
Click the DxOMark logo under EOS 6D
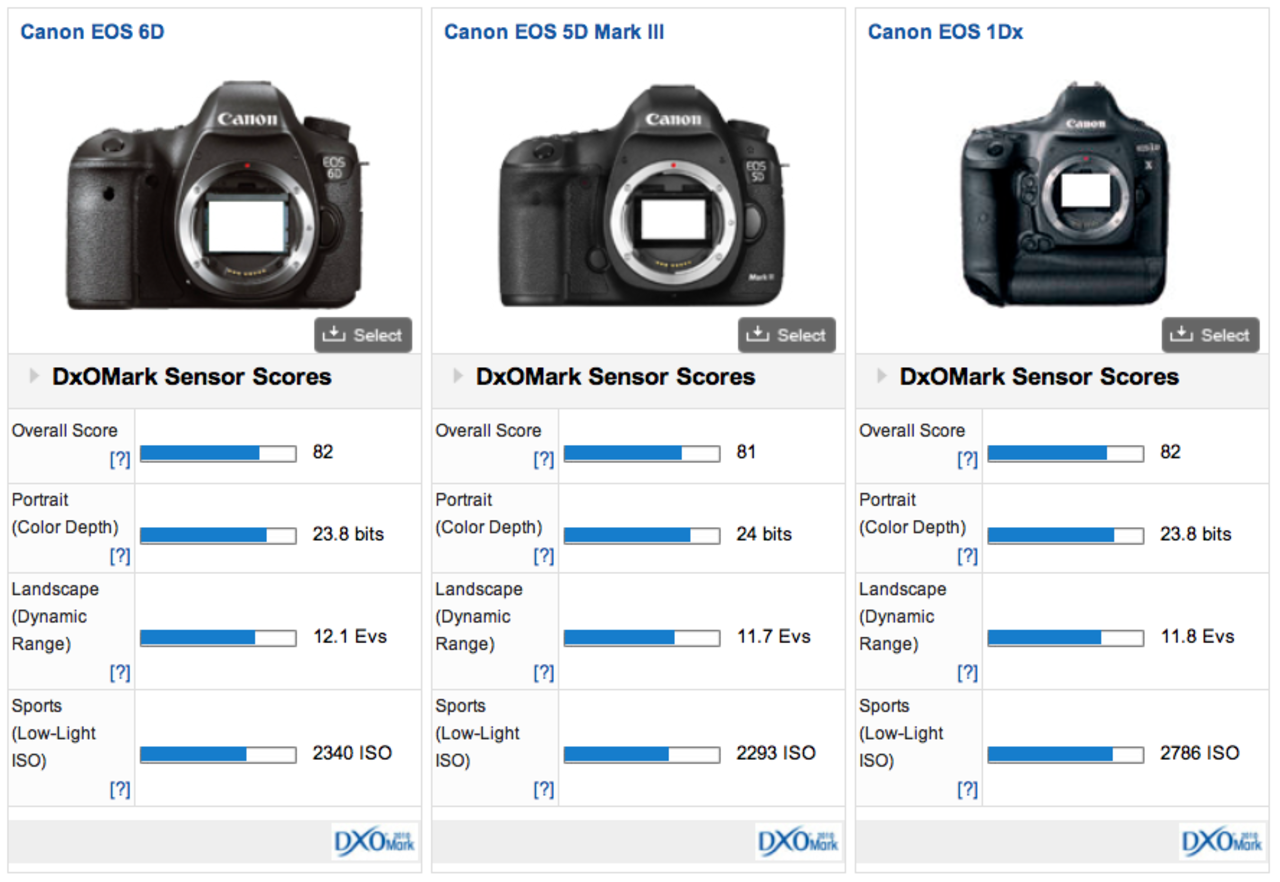[374, 841]
